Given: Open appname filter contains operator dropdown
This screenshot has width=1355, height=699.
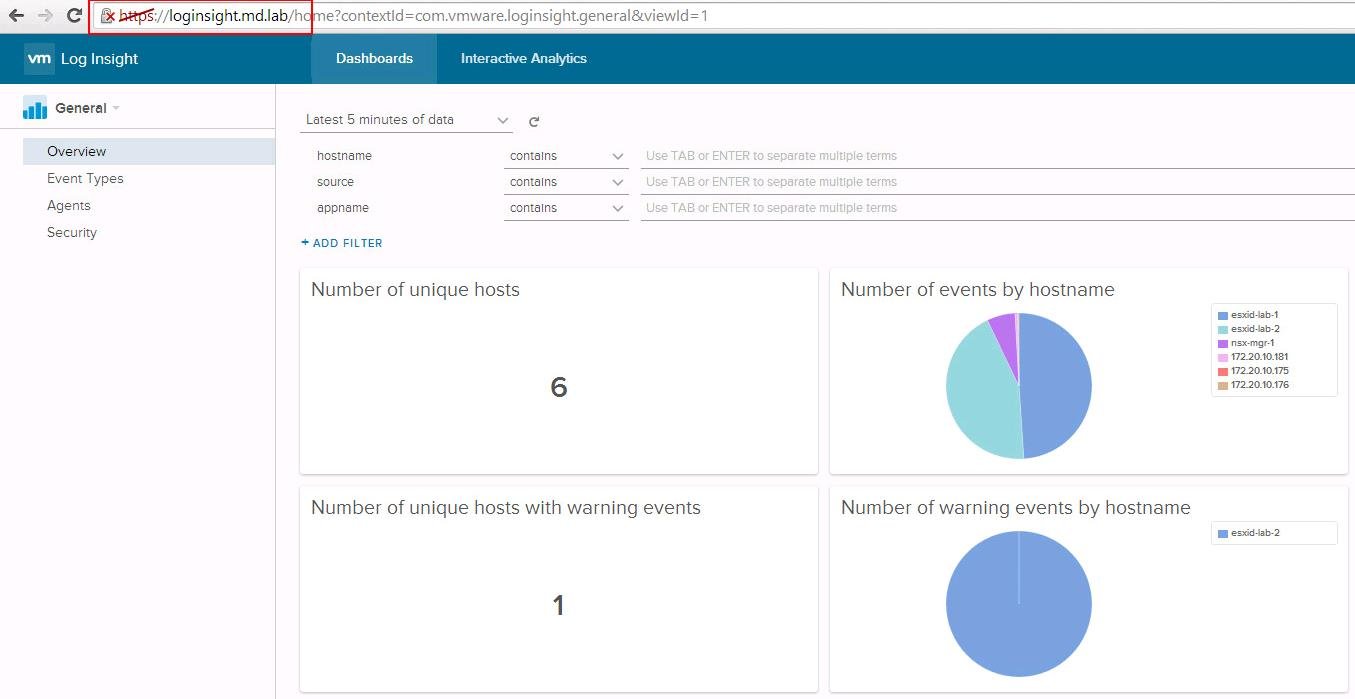Looking at the screenshot, I should click(566, 208).
